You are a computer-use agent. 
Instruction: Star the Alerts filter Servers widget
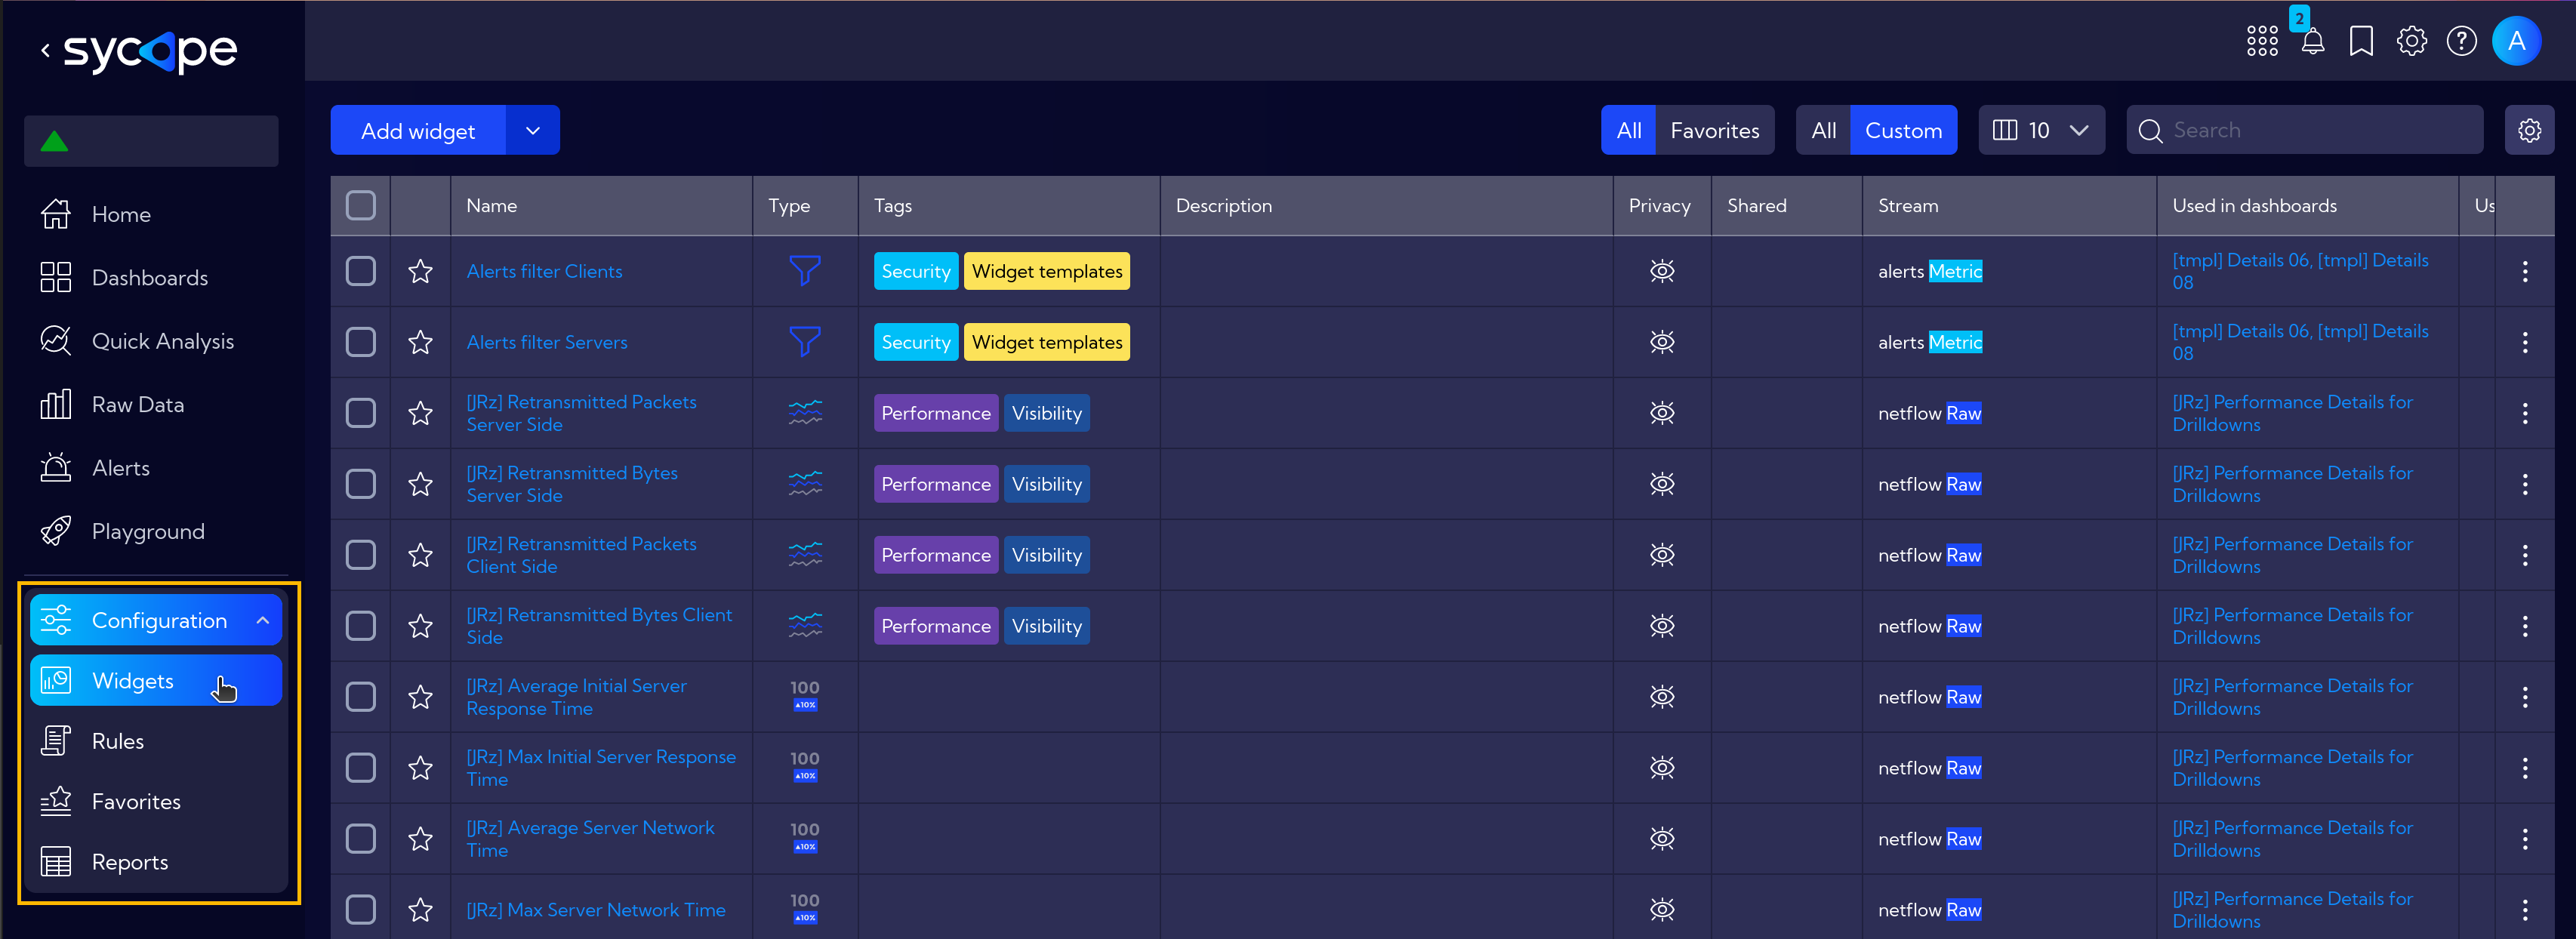point(420,342)
